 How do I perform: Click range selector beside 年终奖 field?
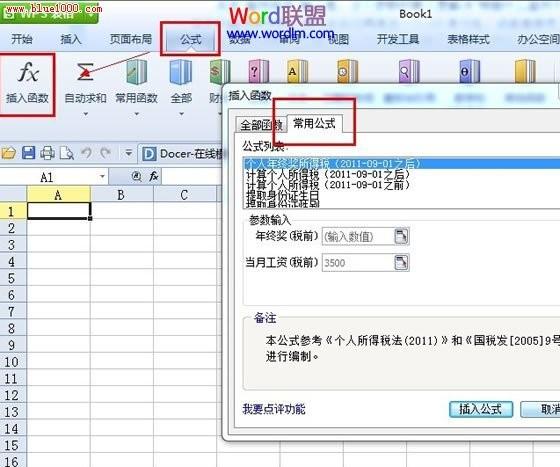coord(401,236)
